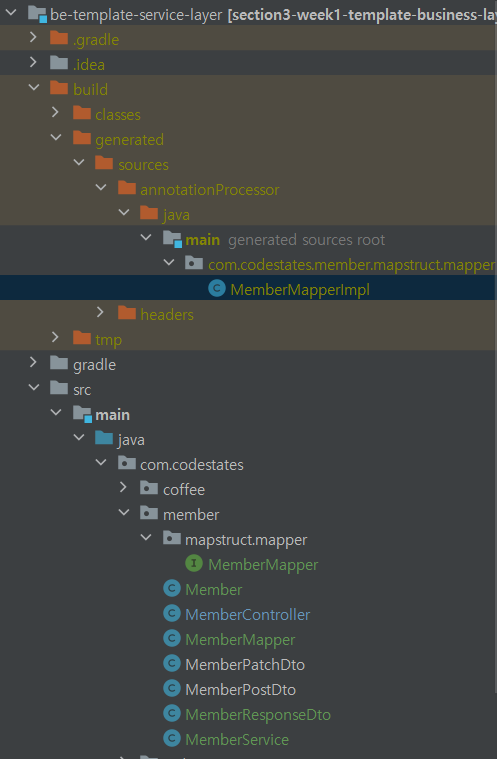Expand the headers folder
497x759 pixels.
[x=101, y=312]
